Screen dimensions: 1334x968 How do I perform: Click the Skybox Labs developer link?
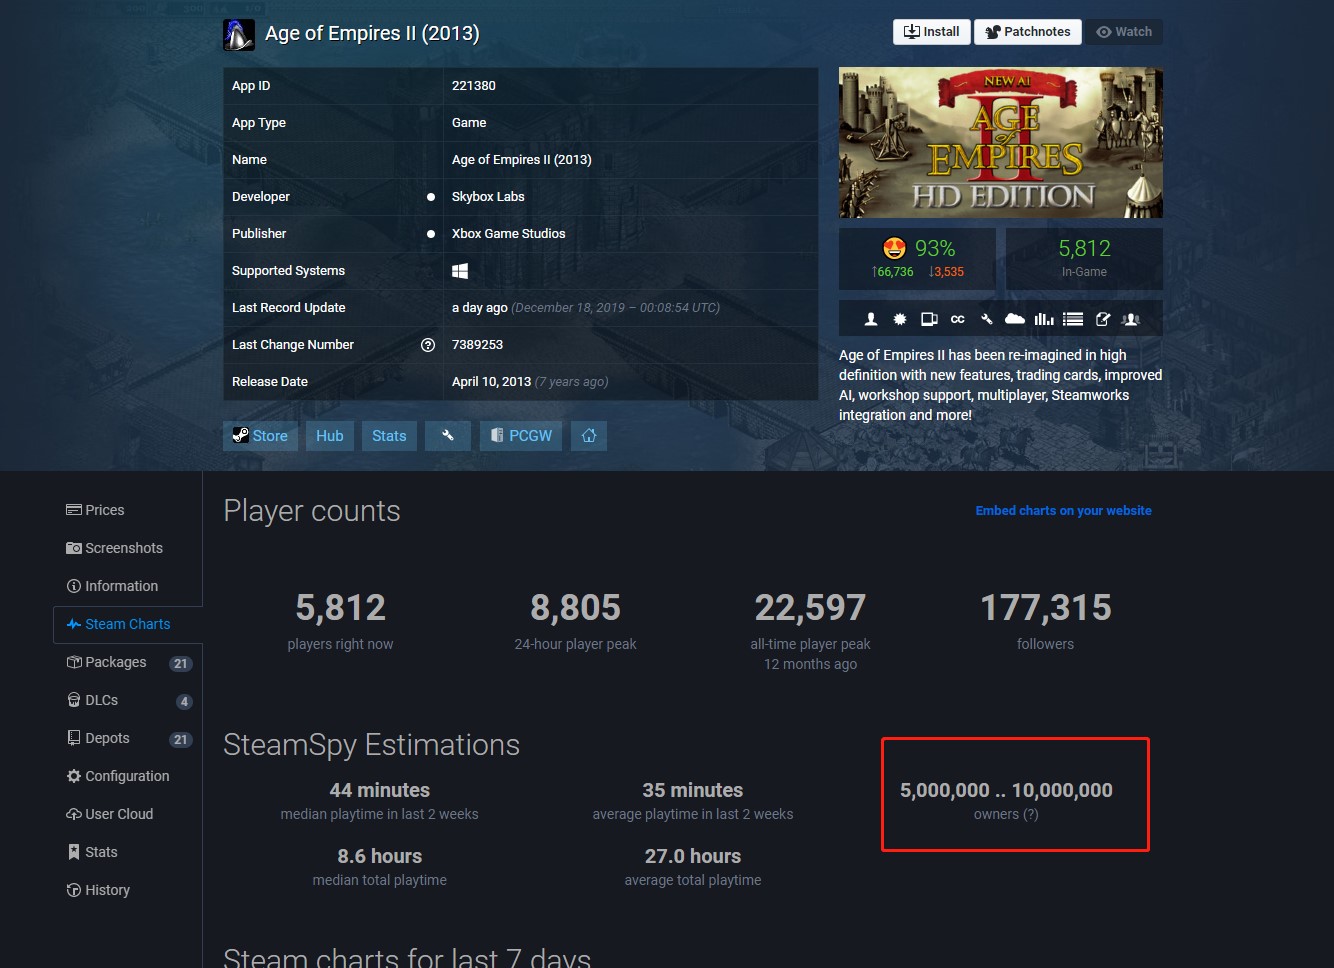click(x=488, y=197)
